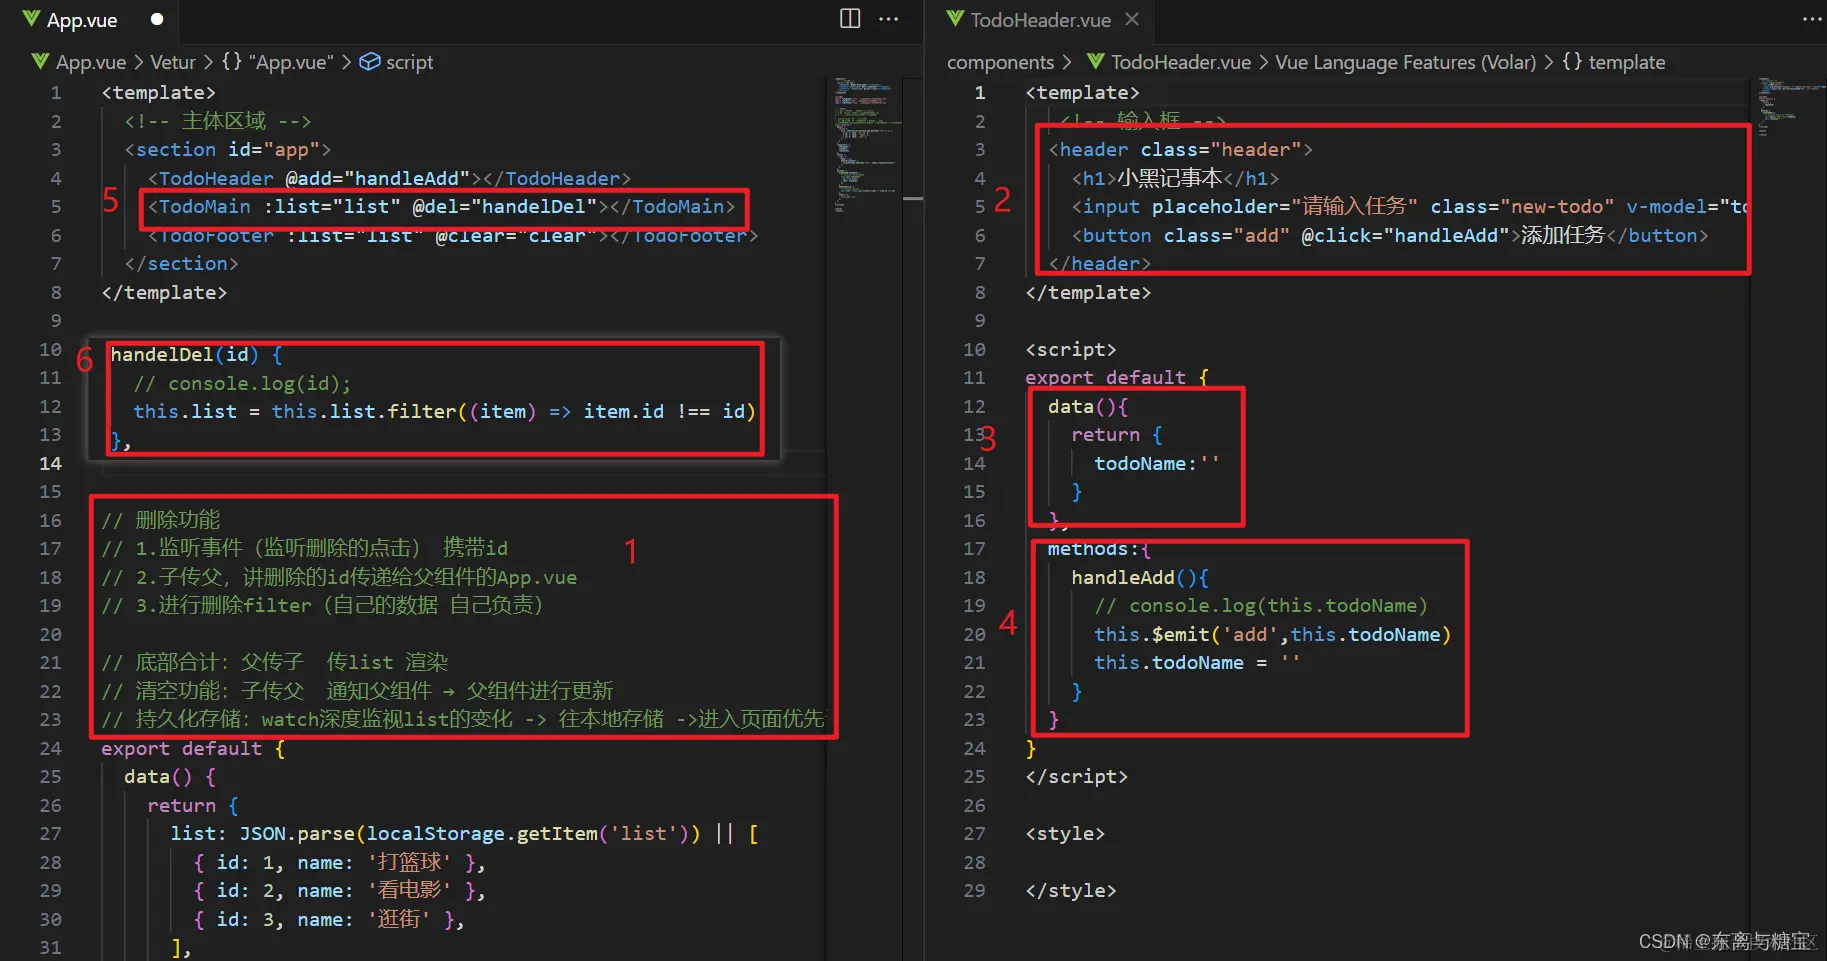Click @del="handelDel" attribute in App.vue
Image resolution: width=1827 pixels, height=961 pixels.
tap(504, 206)
